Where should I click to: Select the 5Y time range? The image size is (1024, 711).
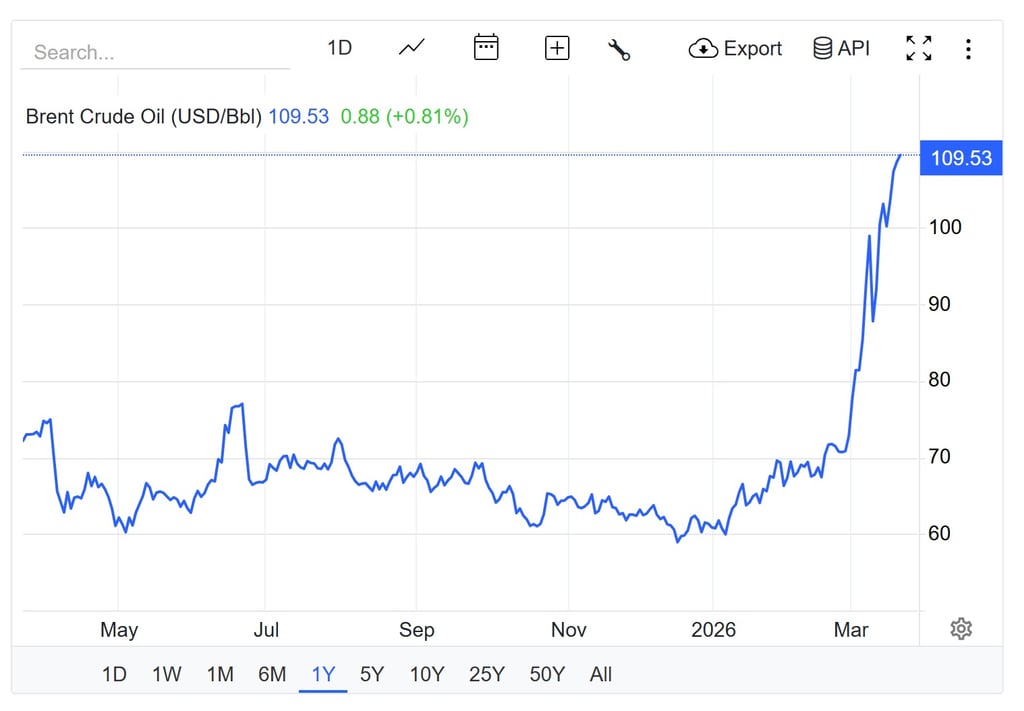tap(372, 674)
